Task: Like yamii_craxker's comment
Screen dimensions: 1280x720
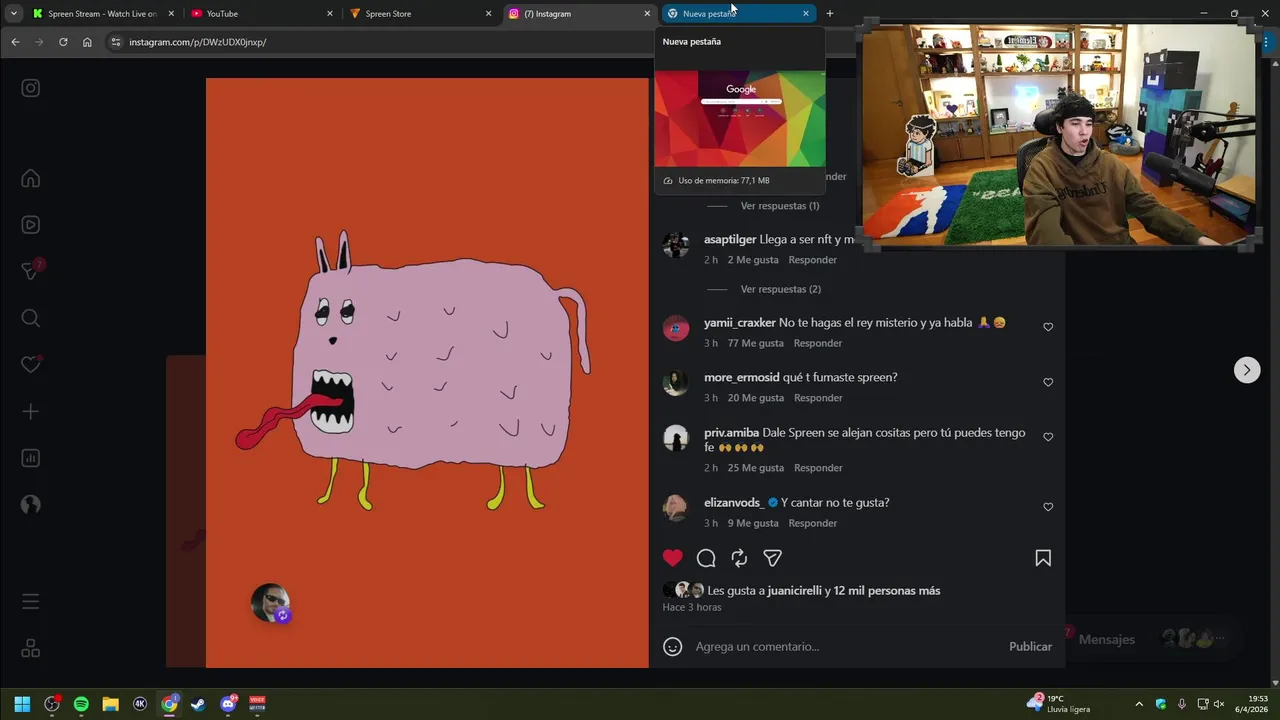Action: [x=1048, y=327]
